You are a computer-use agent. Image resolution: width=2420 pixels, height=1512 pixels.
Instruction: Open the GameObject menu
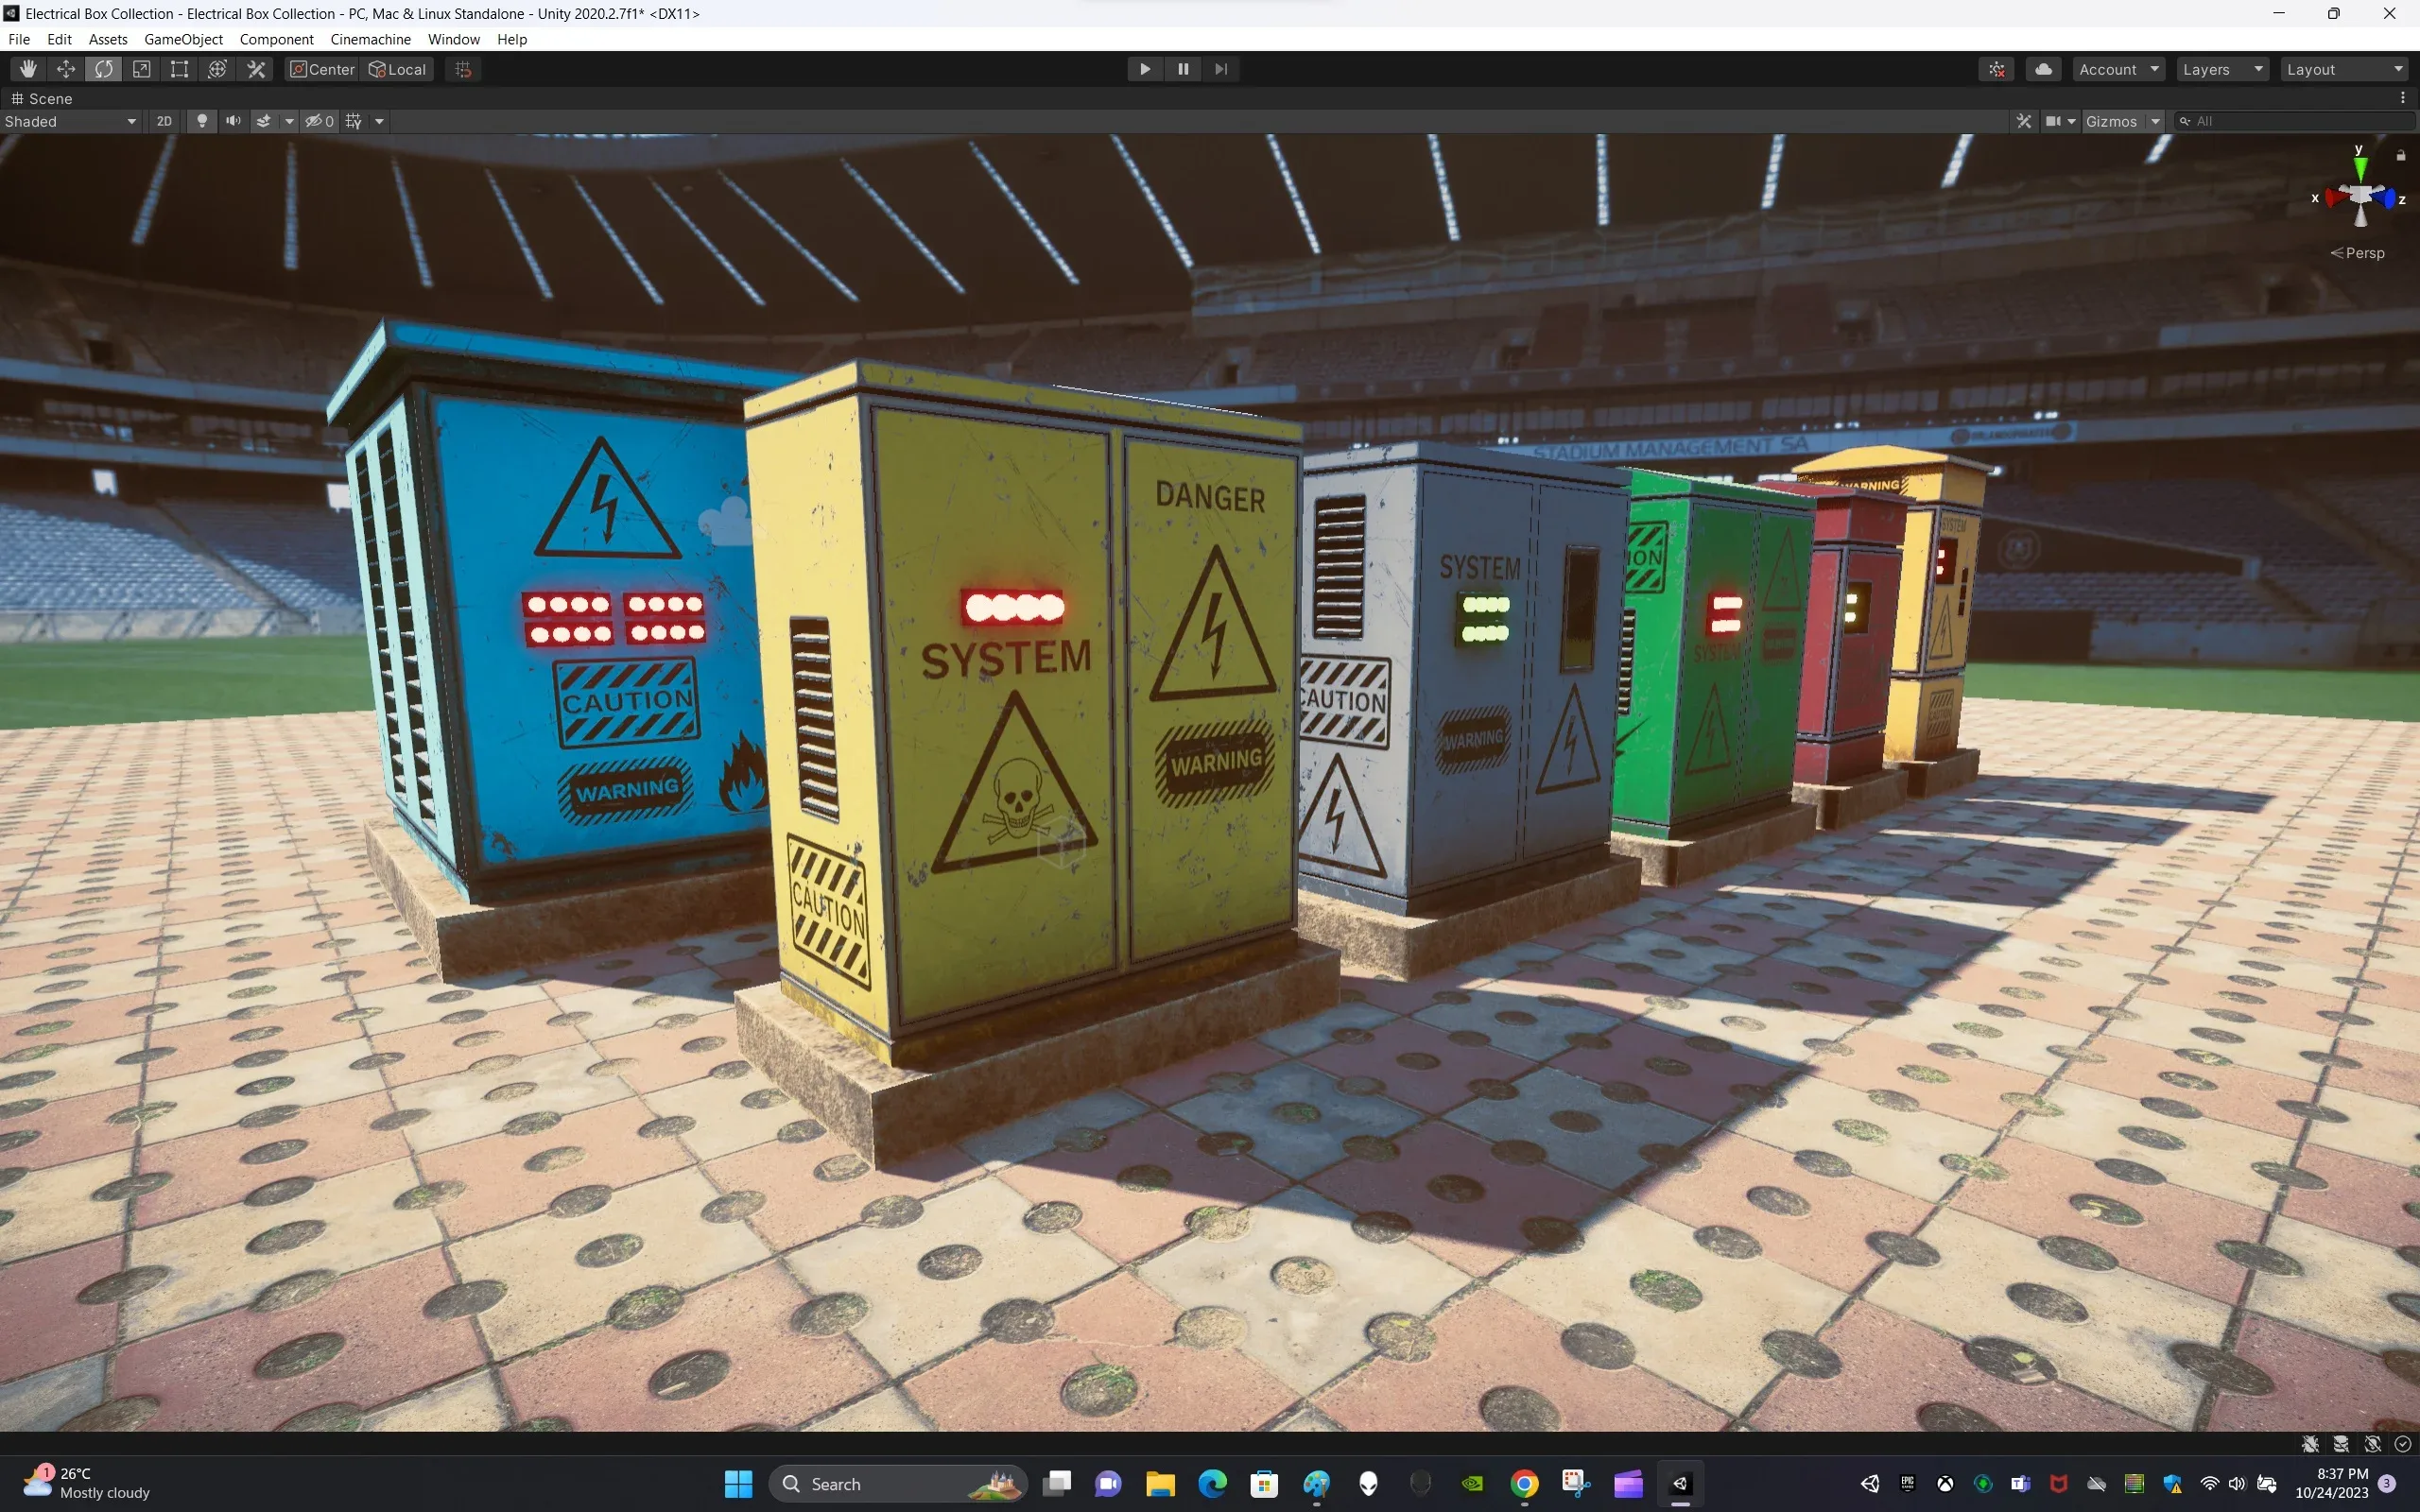point(183,39)
